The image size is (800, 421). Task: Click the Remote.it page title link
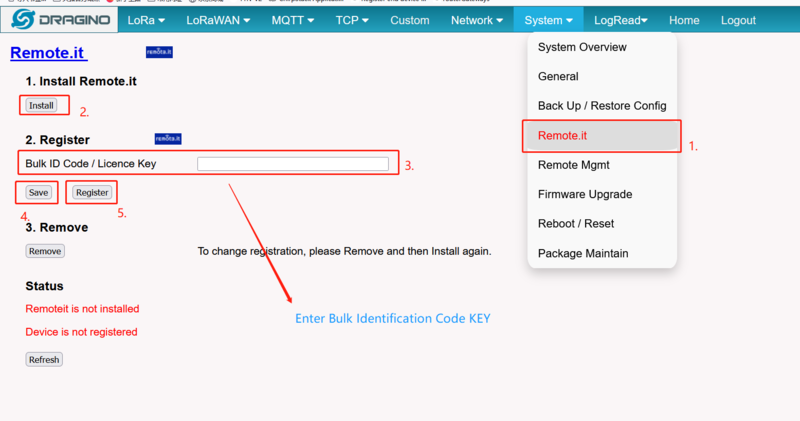[48, 53]
